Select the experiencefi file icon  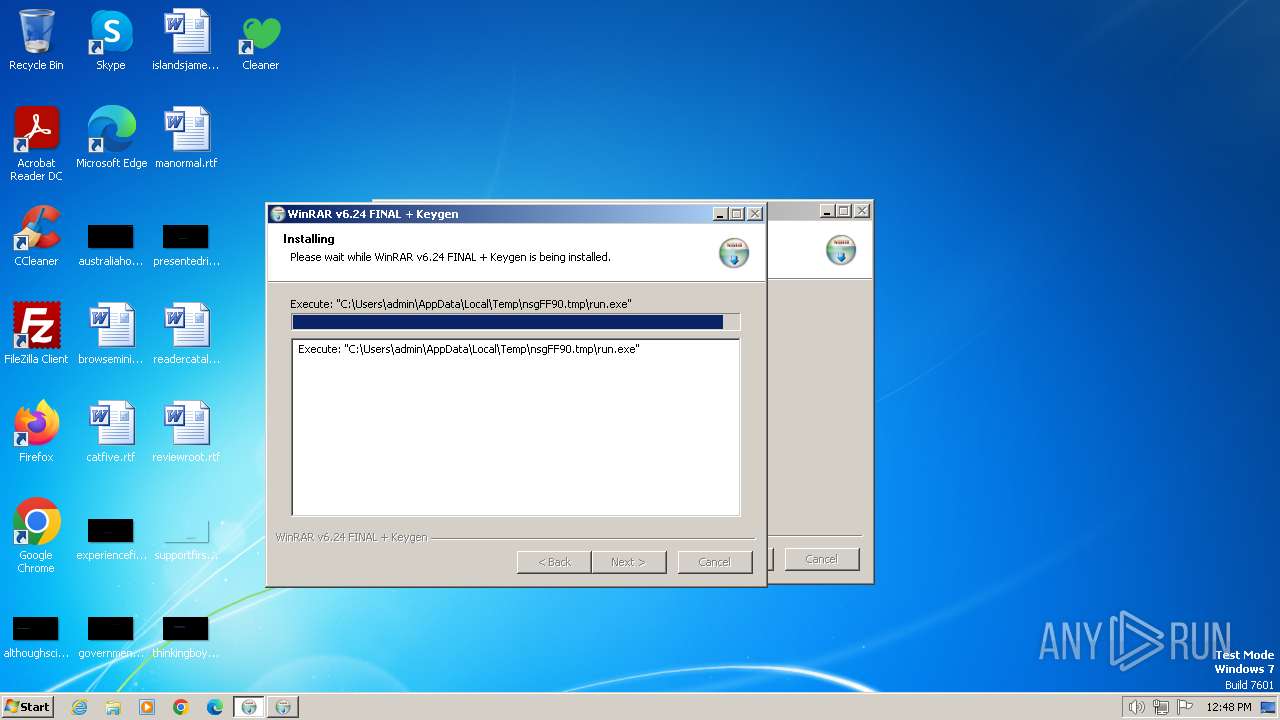click(x=111, y=540)
